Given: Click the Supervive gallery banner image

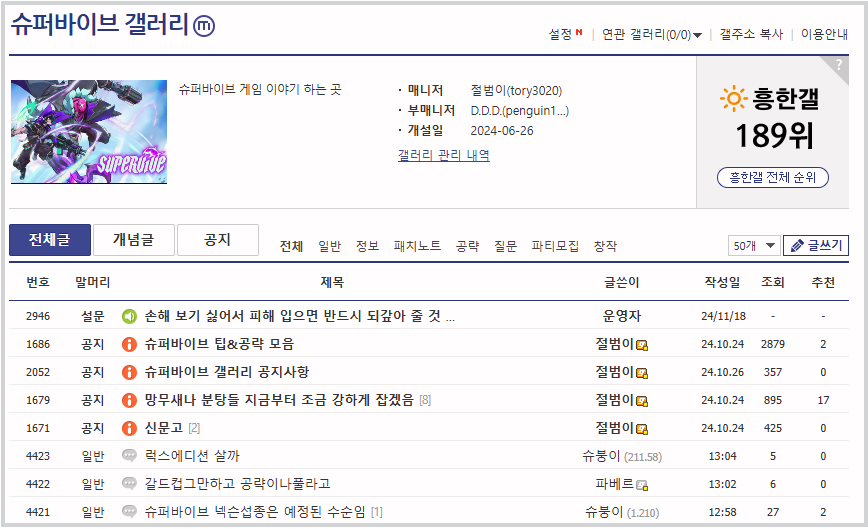Looking at the screenshot, I should [x=89, y=132].
